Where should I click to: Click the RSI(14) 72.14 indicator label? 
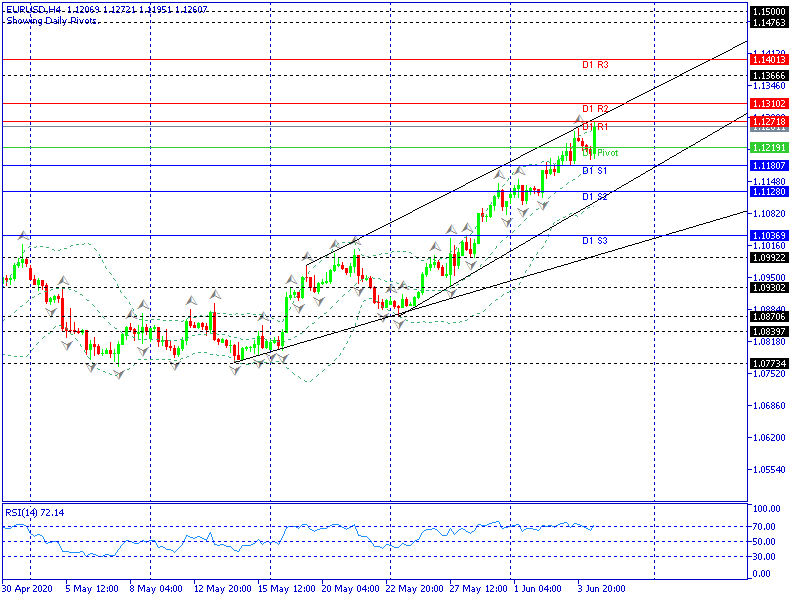coord(35,512)
